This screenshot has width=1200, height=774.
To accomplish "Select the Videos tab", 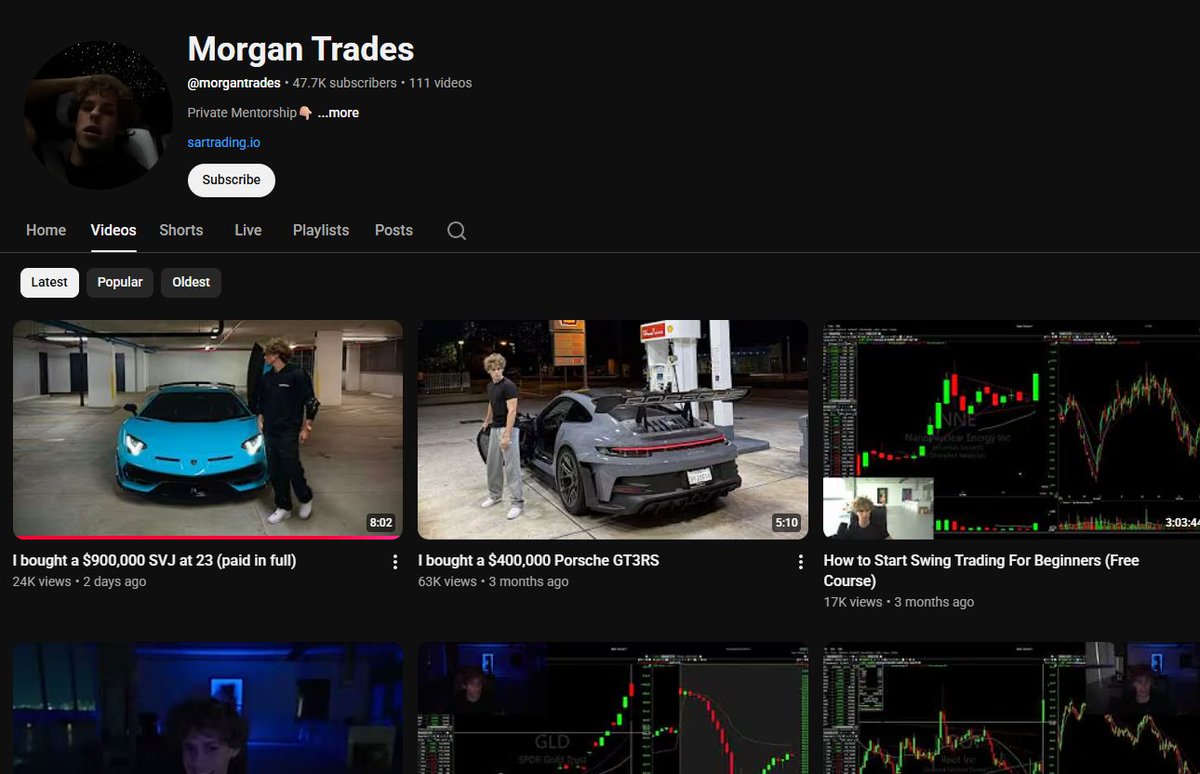I will [x=113, y=230].
